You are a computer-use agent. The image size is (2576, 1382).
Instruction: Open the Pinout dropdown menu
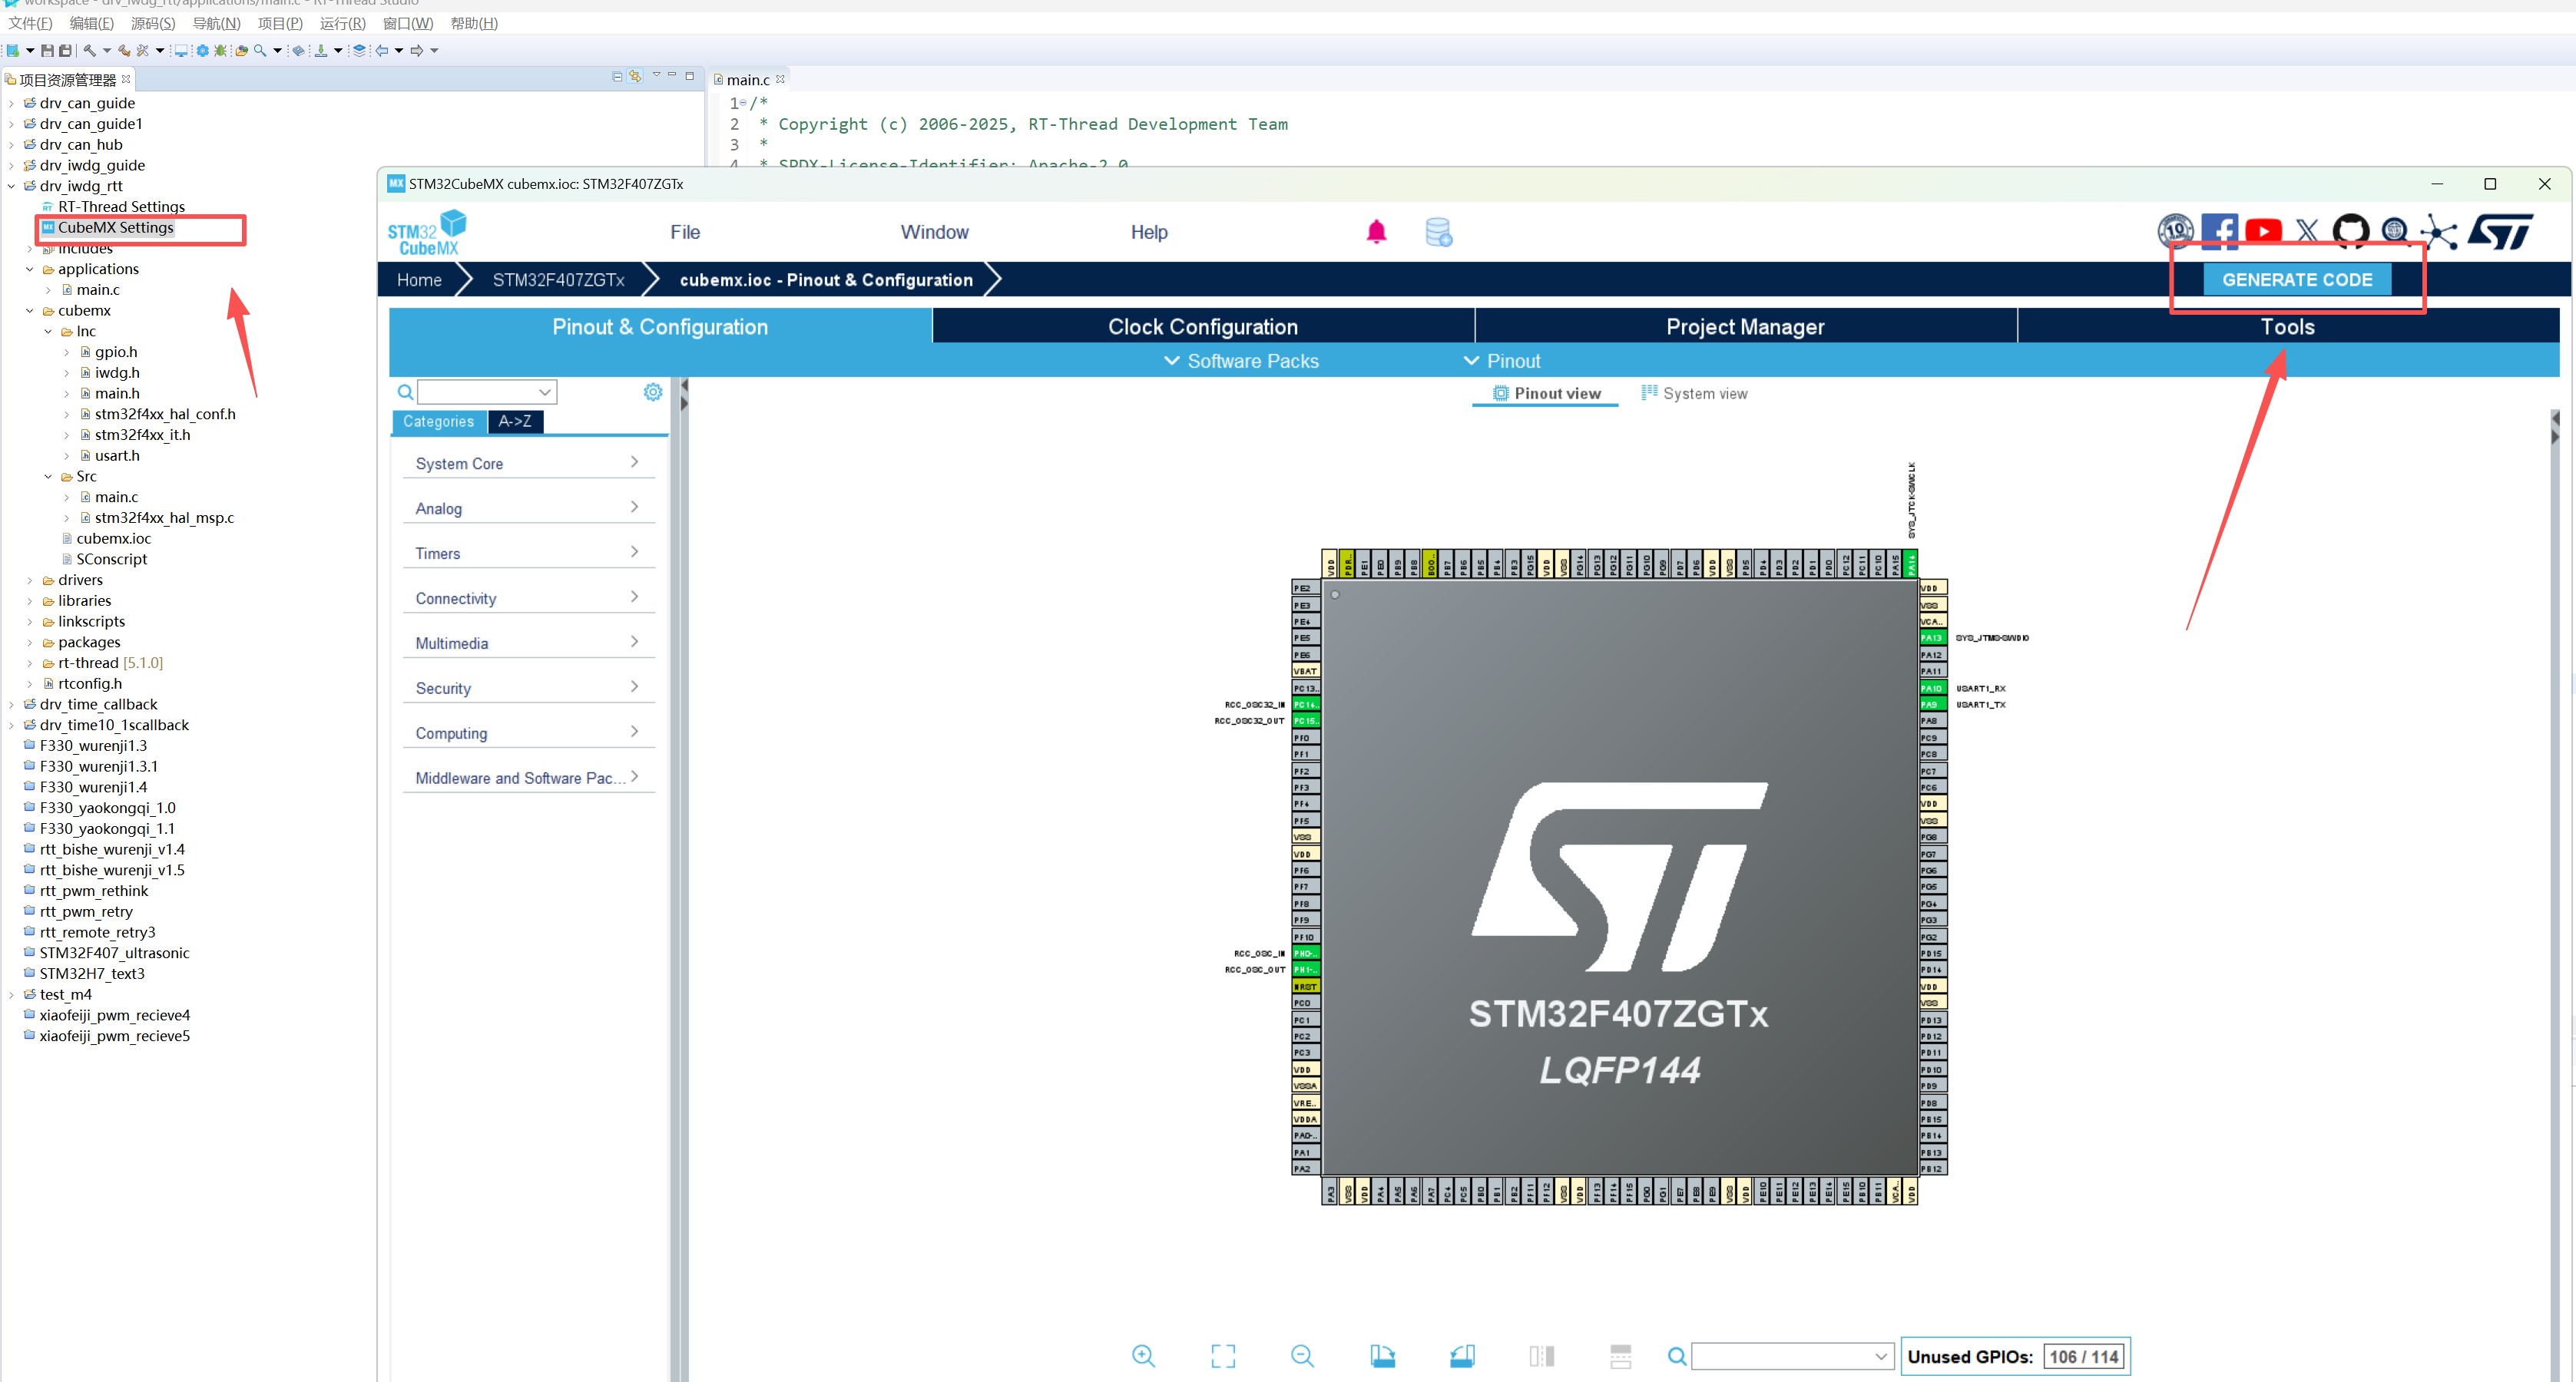[1501, 361]
